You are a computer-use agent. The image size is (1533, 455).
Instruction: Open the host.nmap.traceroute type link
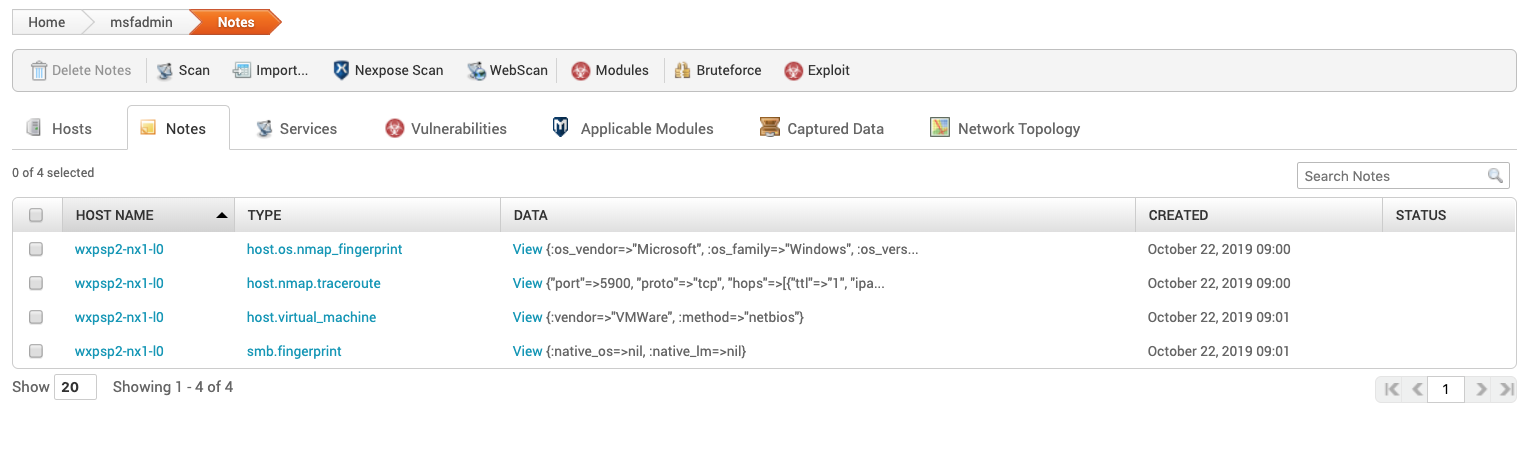pos(313,283)
